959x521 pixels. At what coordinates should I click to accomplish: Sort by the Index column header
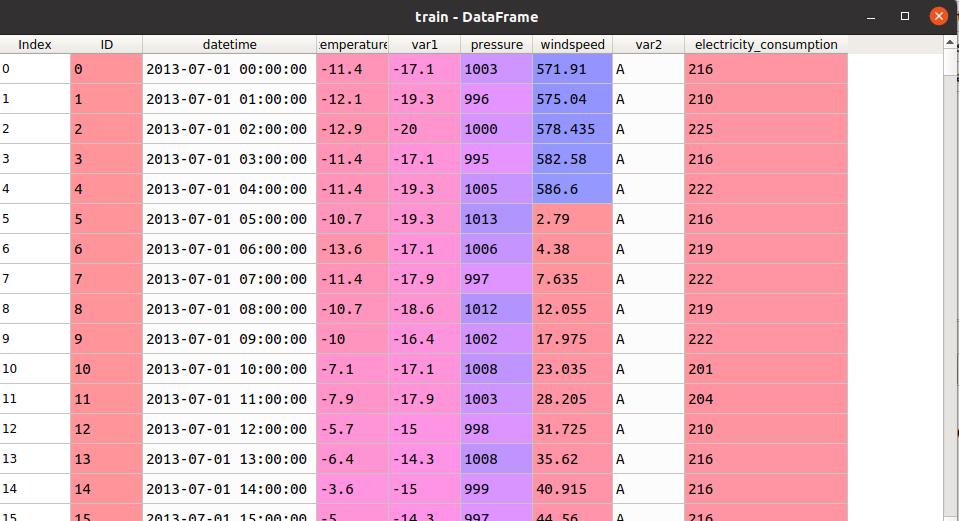[35, 45]
